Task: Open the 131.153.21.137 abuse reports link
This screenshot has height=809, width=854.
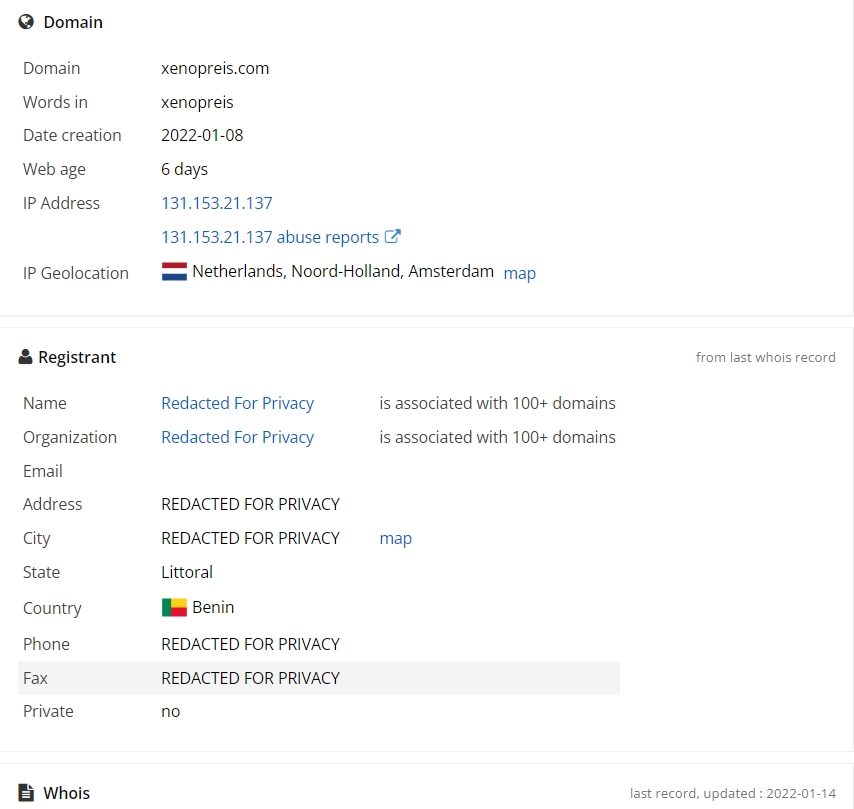Action: [x=270, y=237]
